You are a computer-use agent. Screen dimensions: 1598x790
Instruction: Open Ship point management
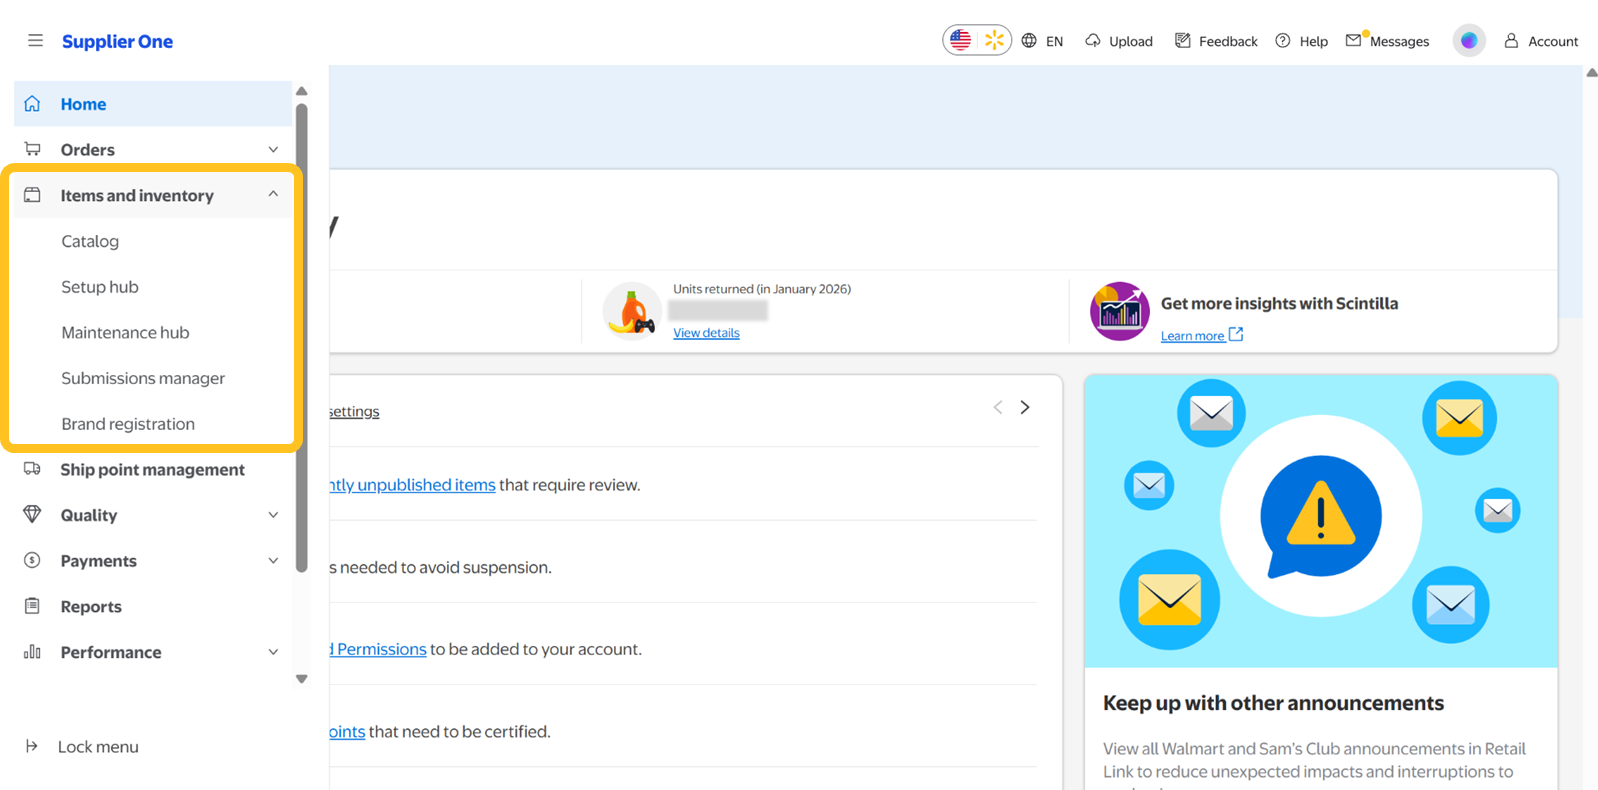[152, 469]
